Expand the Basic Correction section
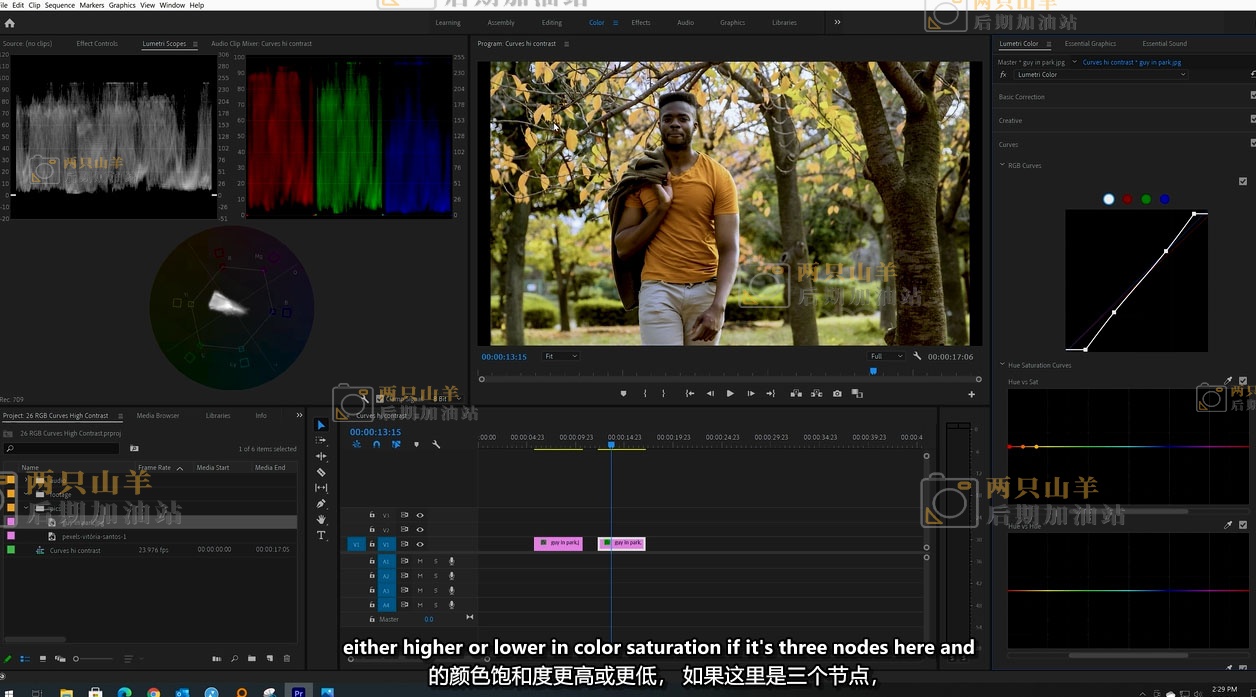Image resolution: width=1256 pixels, height=697 pixels. 1022,97
